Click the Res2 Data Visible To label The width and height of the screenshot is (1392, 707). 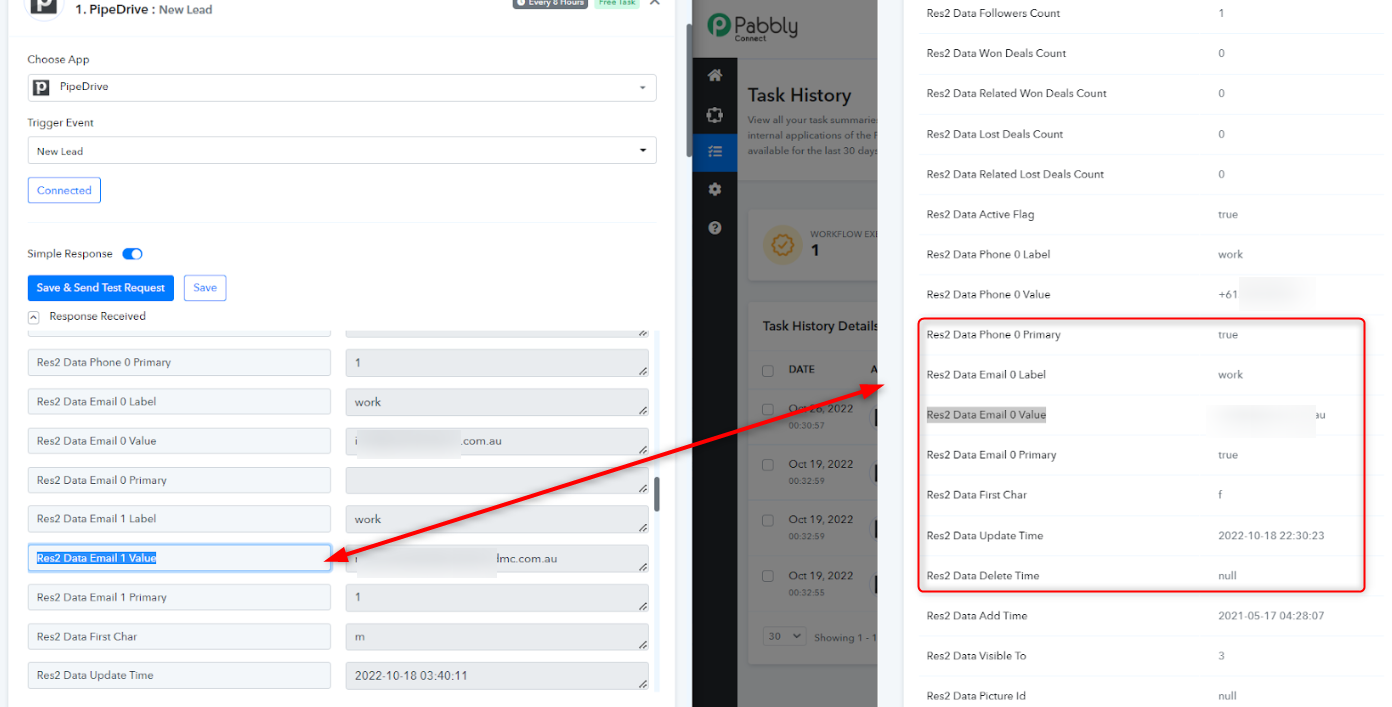point(976,656)
